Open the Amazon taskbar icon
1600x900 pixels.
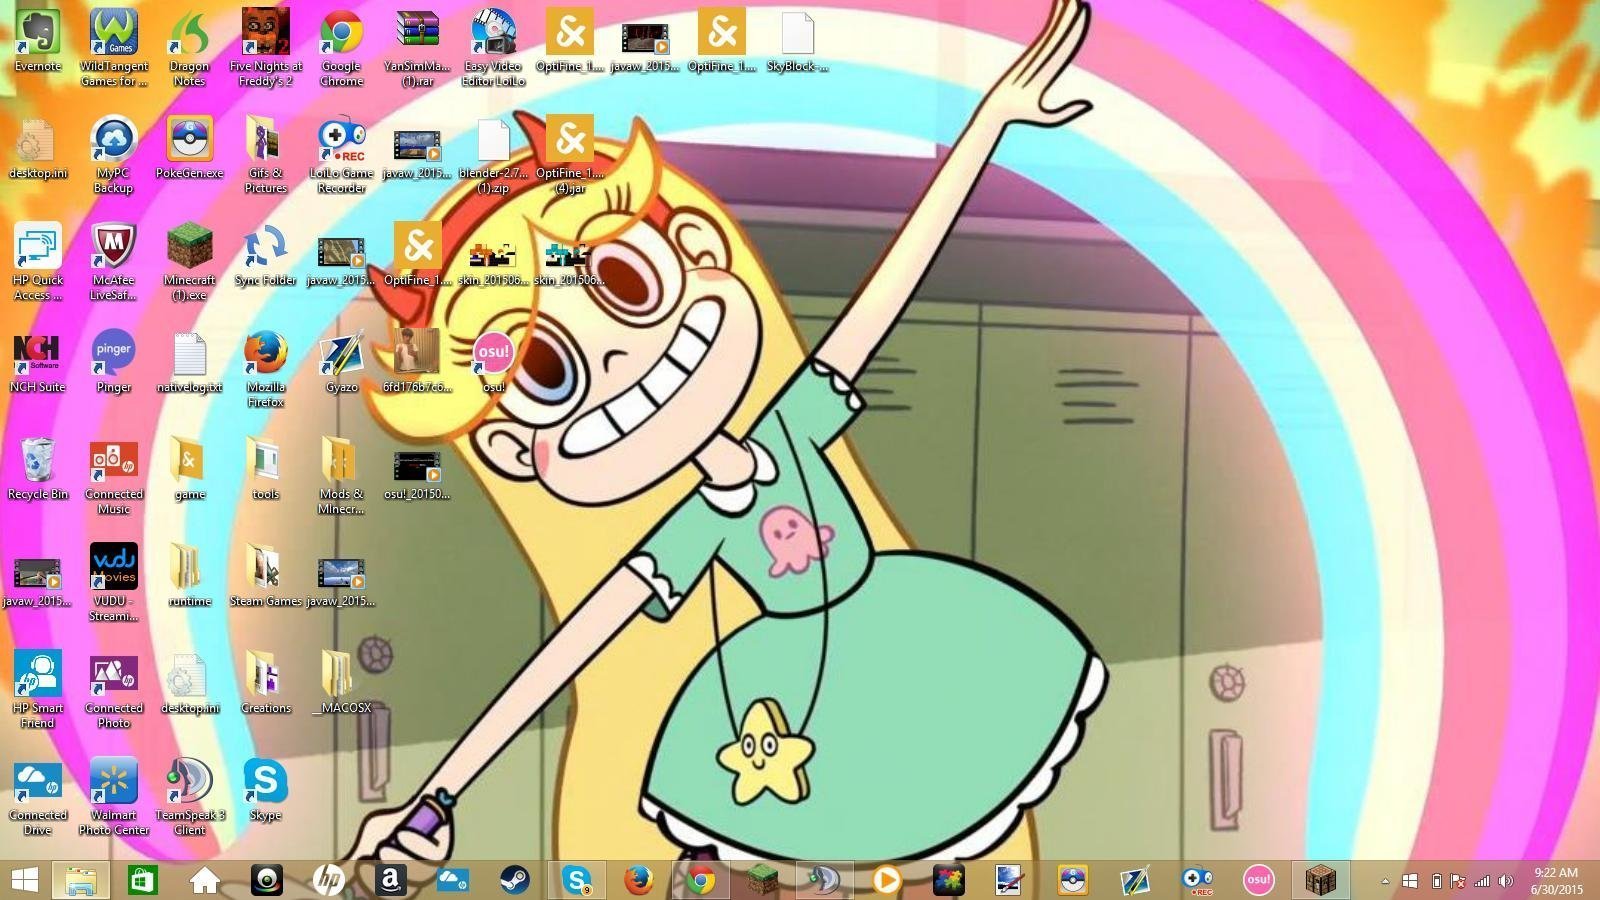390,880
